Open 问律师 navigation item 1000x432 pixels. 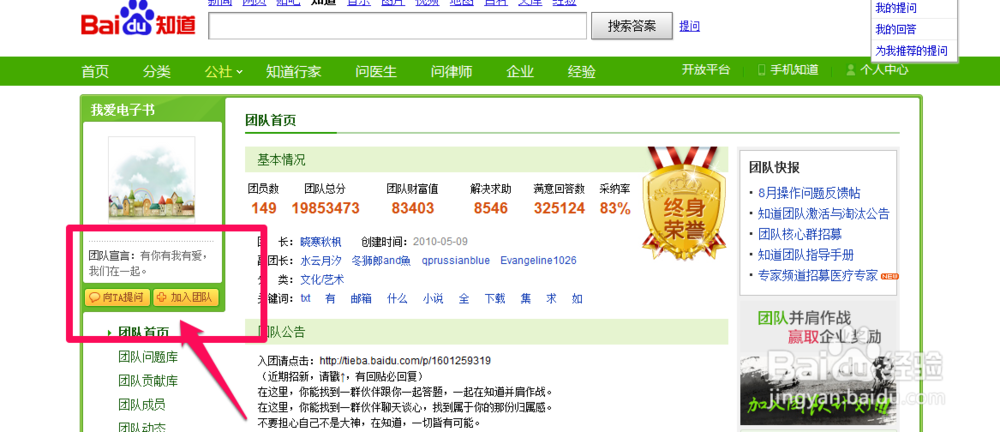click(x=452, y=71)
